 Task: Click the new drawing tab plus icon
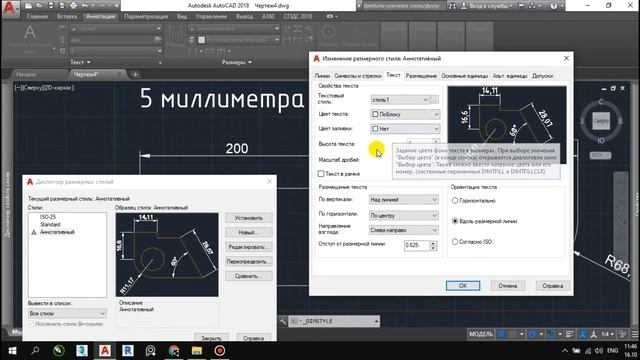pyautogui.click(x=135, y=74)
